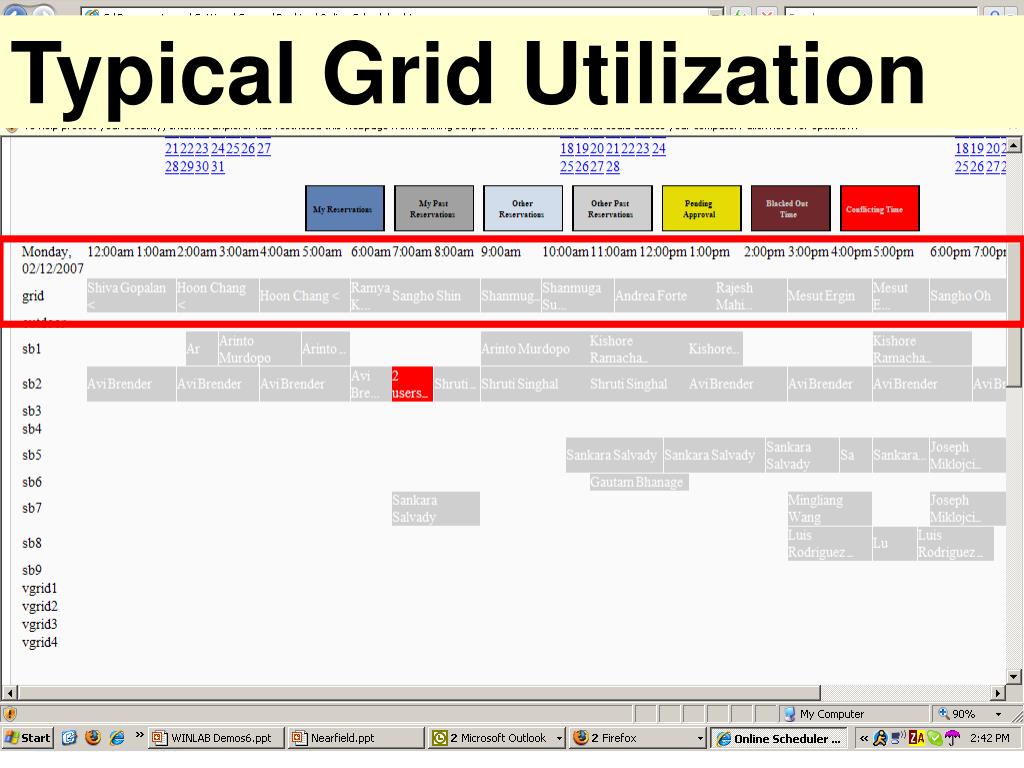Click the ZoneAlarm ZA tray icon

pyautogui.click(x=917, y=738)
